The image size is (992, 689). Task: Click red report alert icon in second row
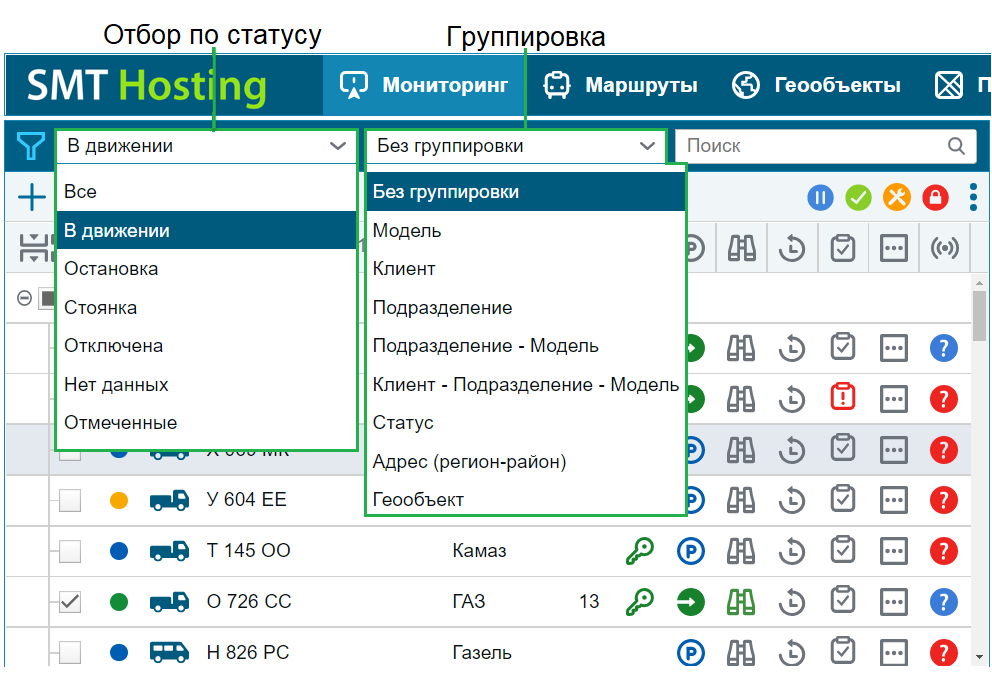[x=843, y=398]
